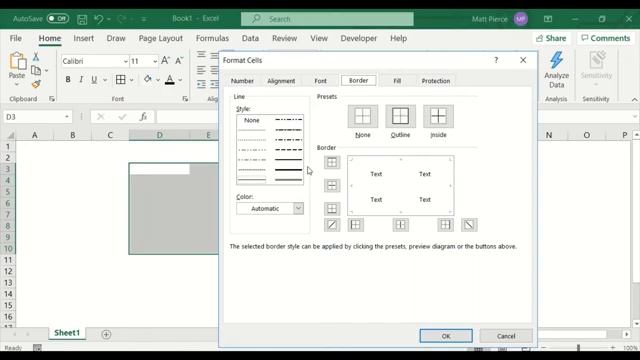Click Cancel in Format Cells dialog

pos(506,336)
